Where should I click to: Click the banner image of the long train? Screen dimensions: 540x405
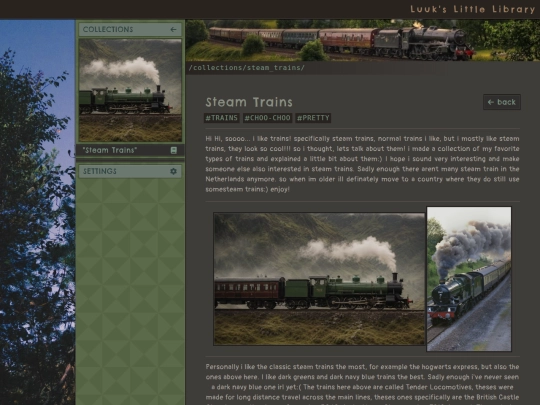click(x=363, y=40)
